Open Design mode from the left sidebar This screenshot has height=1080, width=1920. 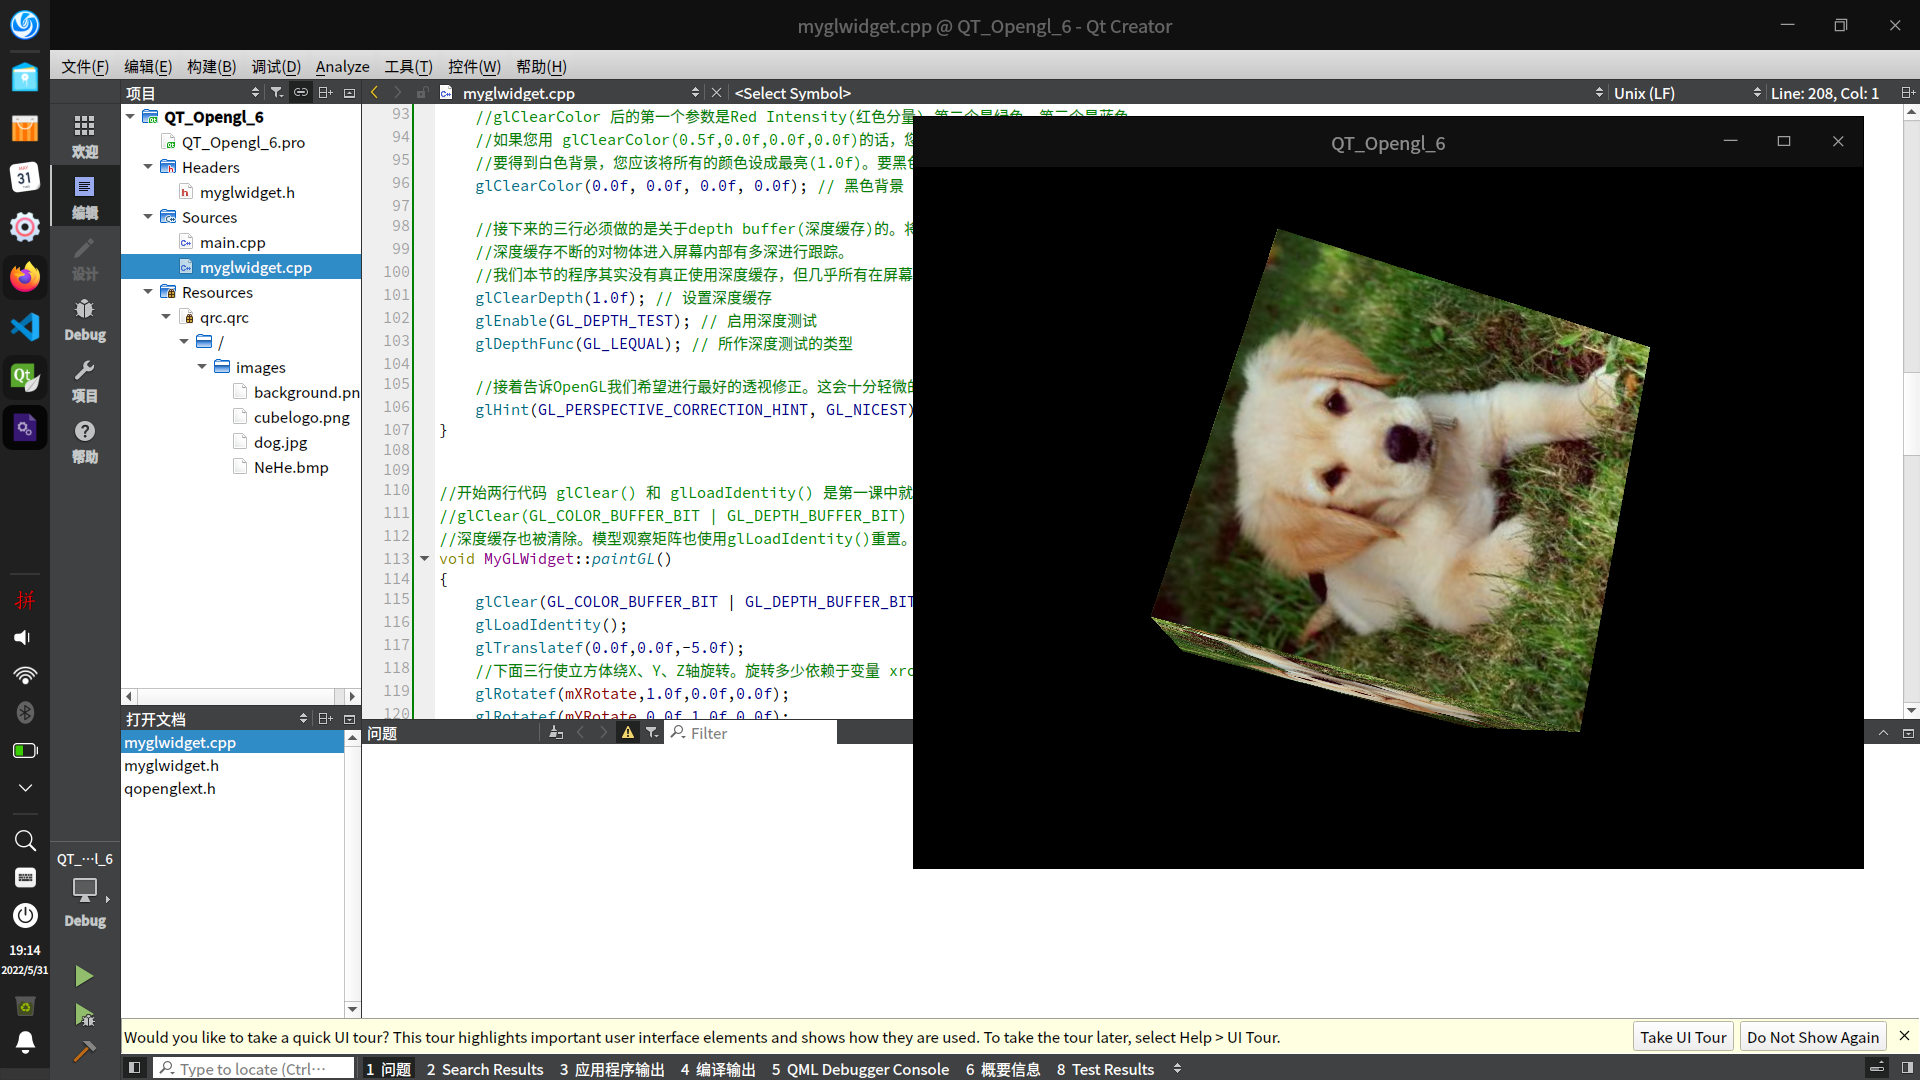point(85,258)
